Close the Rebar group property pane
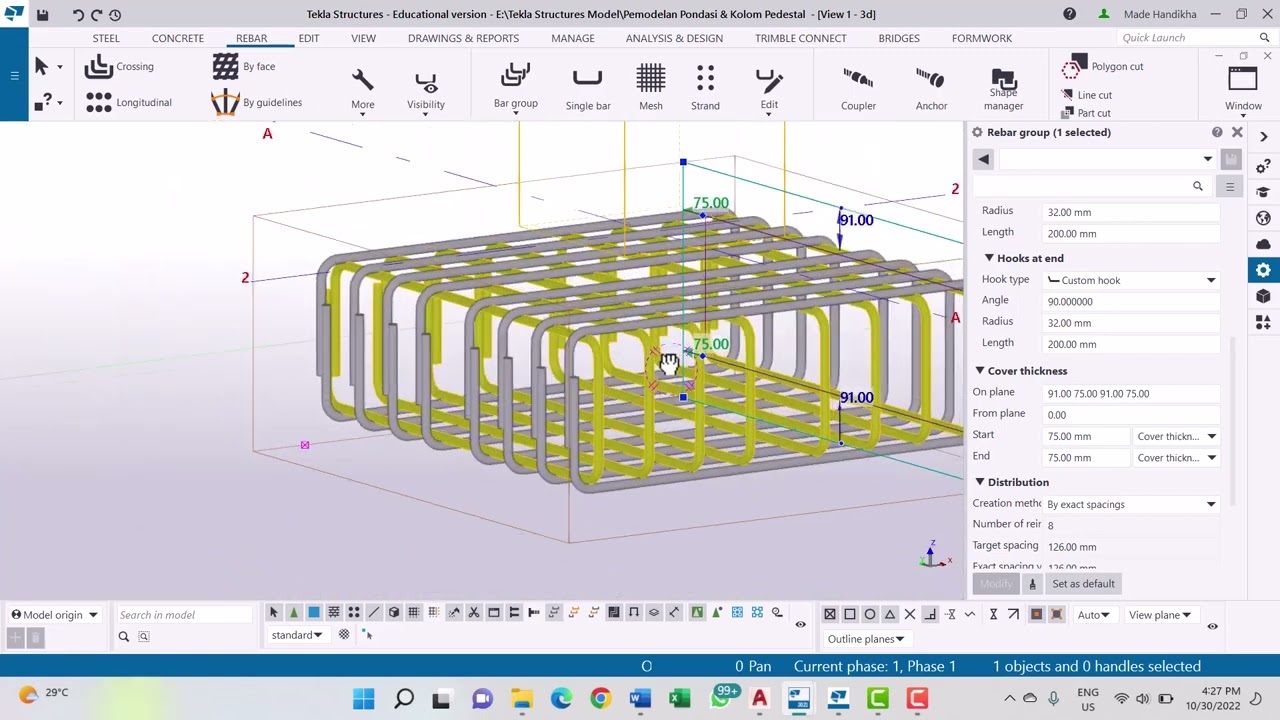 tap(1237, 132)
